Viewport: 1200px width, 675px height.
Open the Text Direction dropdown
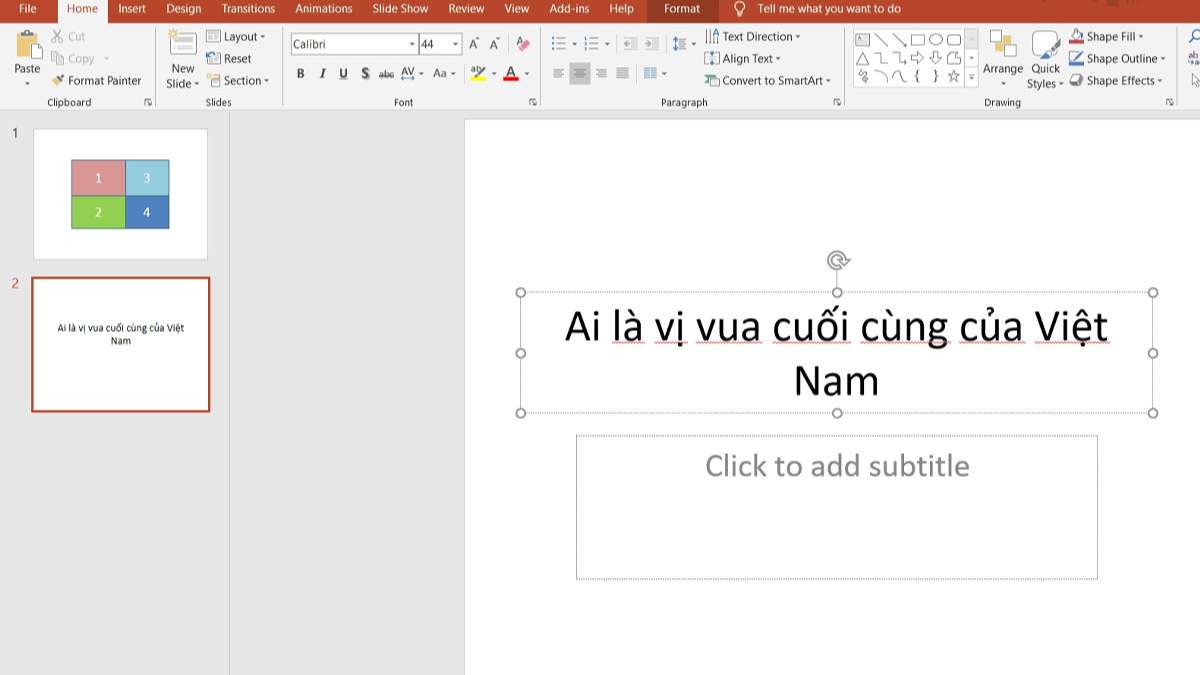(752, 36)
